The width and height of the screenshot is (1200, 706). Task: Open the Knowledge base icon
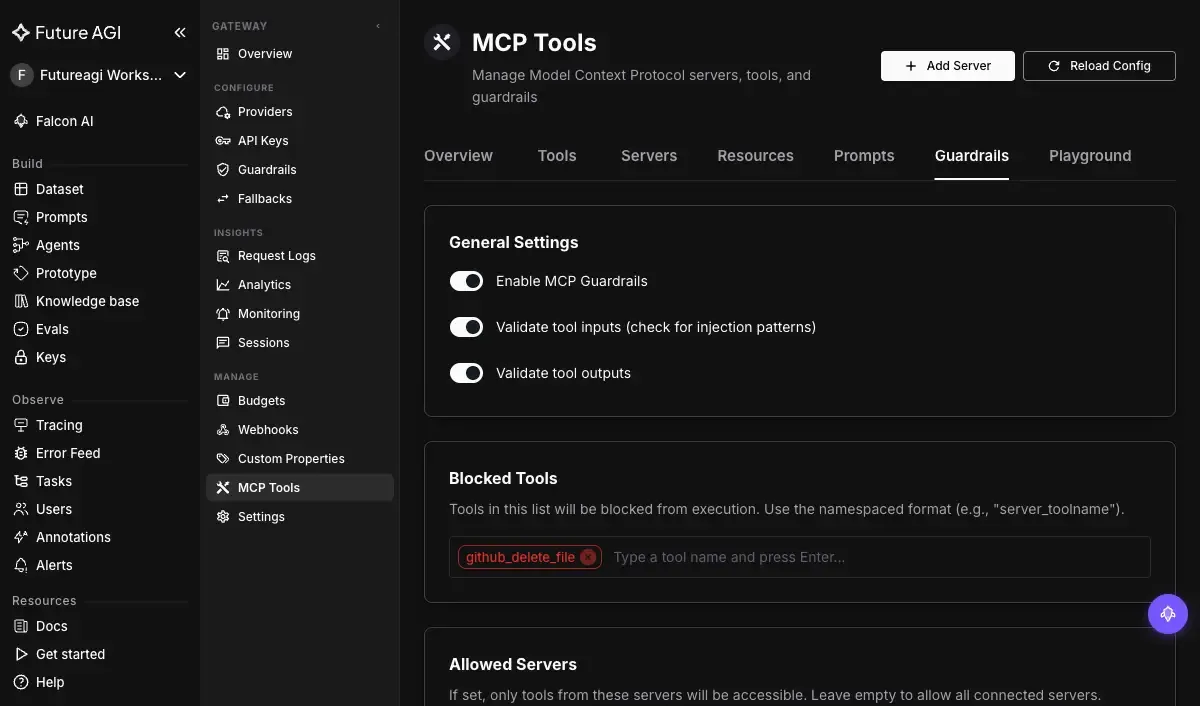click(x=21, y=301)
